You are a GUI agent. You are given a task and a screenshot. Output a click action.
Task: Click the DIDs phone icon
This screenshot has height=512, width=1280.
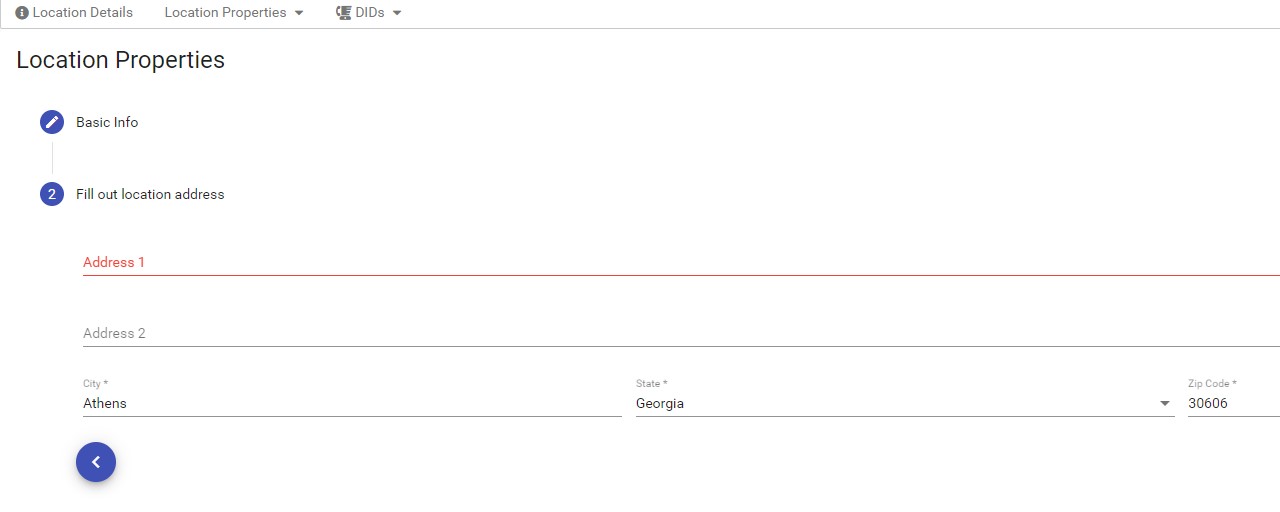343,13
